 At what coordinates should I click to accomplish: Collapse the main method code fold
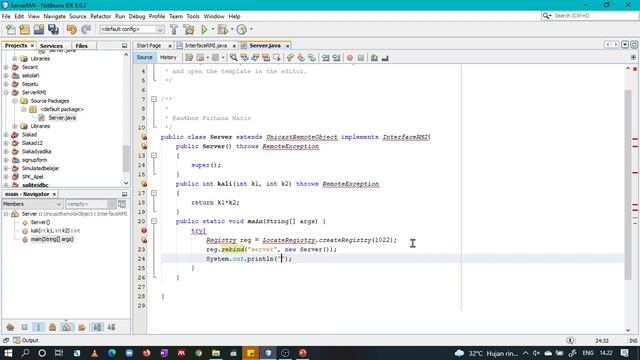click(x=154, y=221)
